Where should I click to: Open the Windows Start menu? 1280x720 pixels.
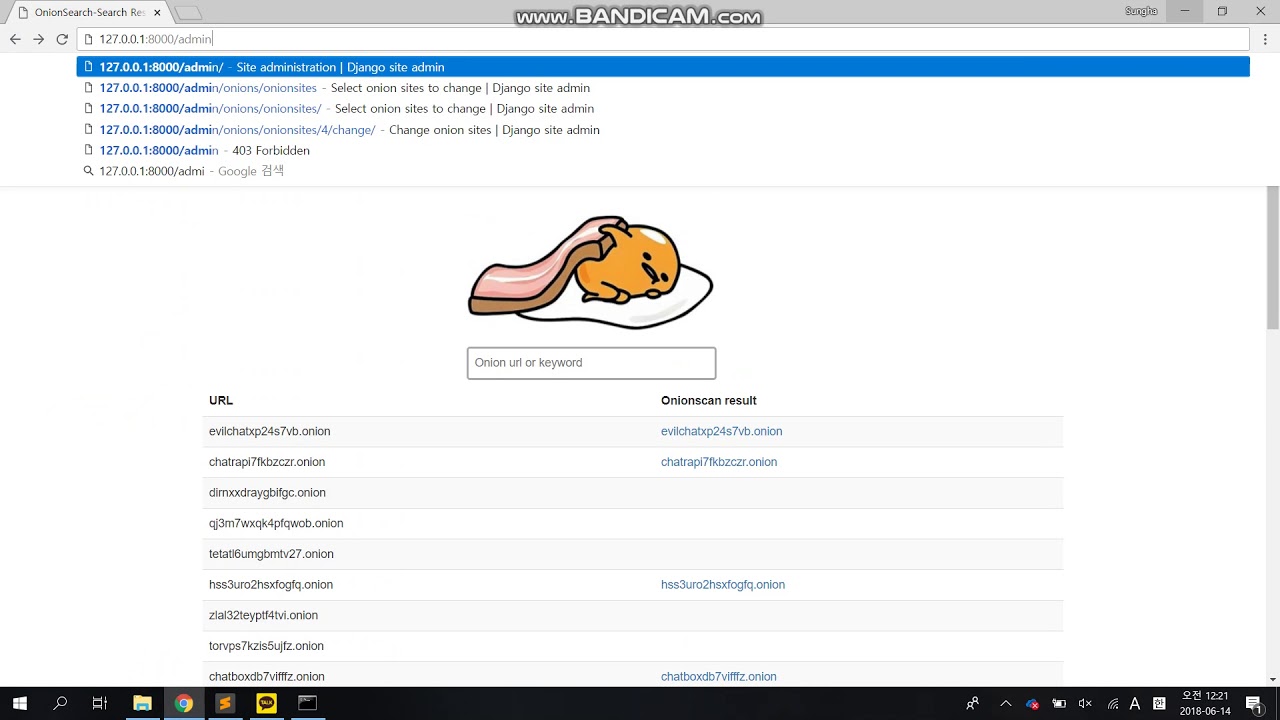click(19, 703)
